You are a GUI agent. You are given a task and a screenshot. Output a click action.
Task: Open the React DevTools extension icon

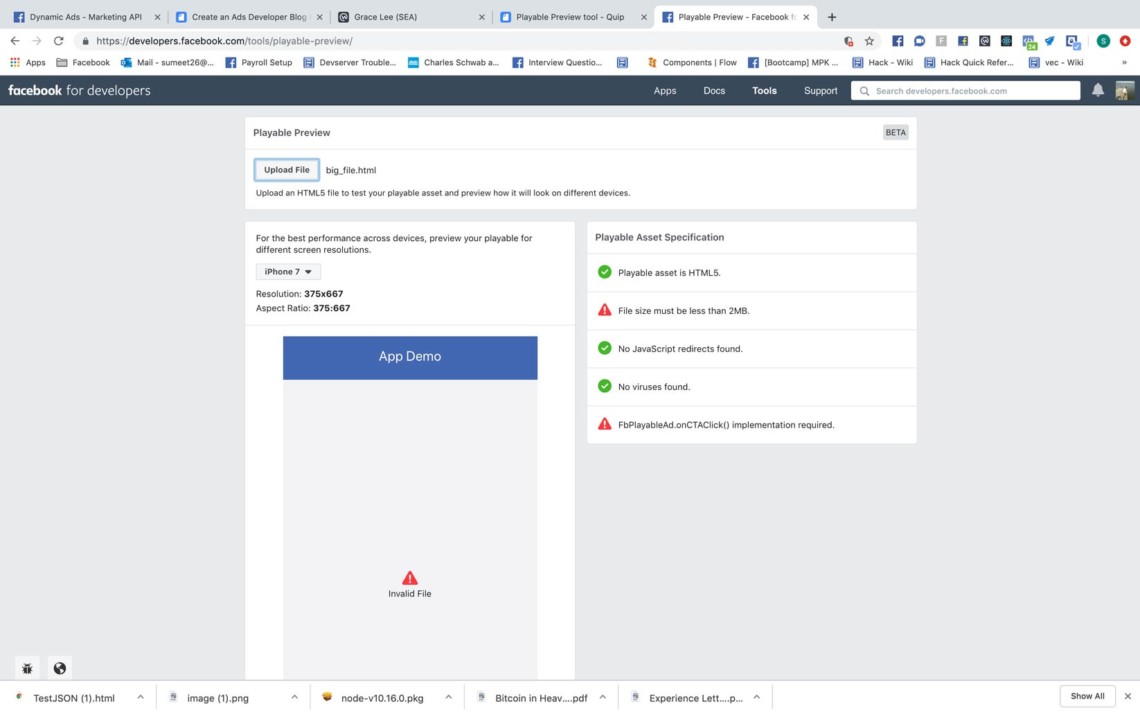(x=1006, y=41)
